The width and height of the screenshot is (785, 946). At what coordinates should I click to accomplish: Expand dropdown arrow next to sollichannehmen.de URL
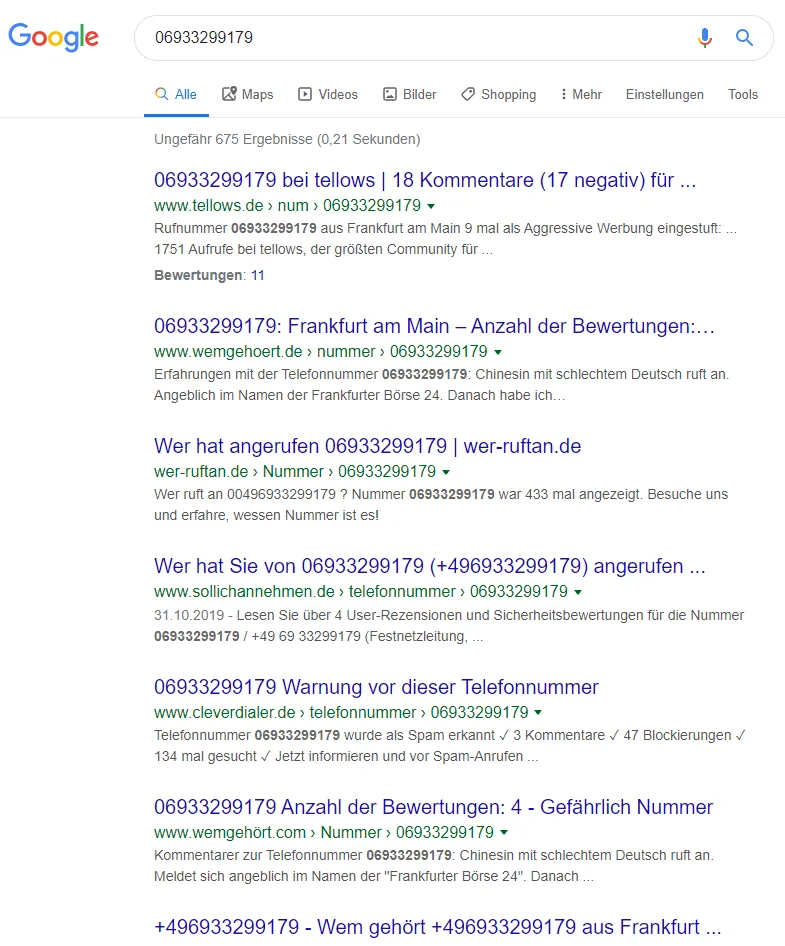coord(578,592)
